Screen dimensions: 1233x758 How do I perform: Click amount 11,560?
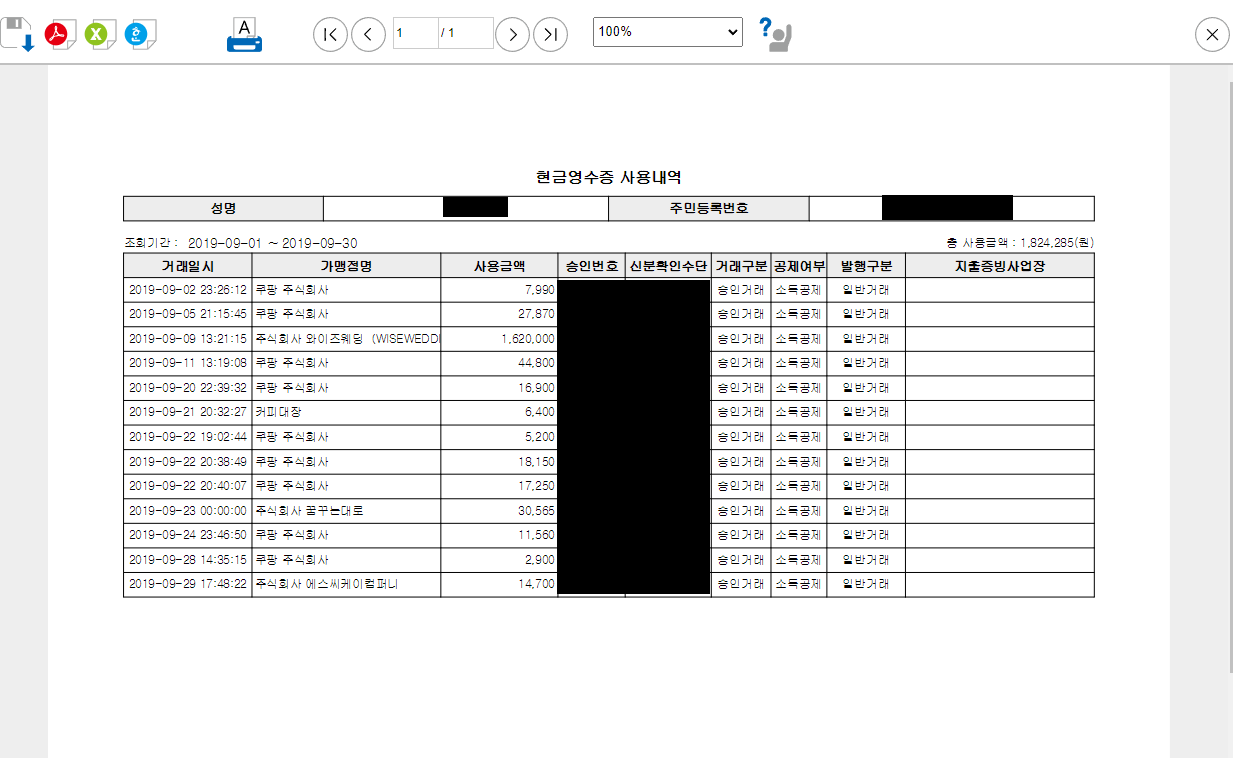point(536,535)
